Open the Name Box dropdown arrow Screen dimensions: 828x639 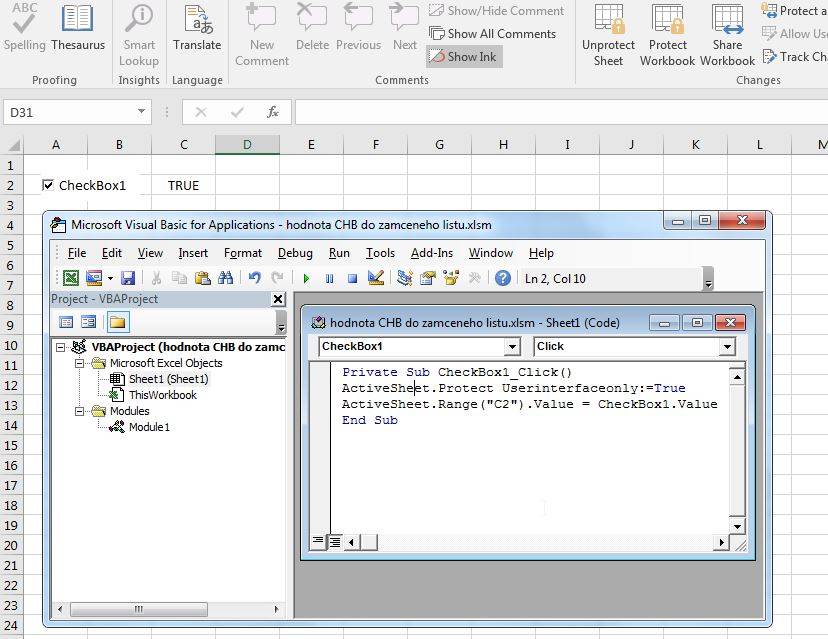[x=141, y=111]
